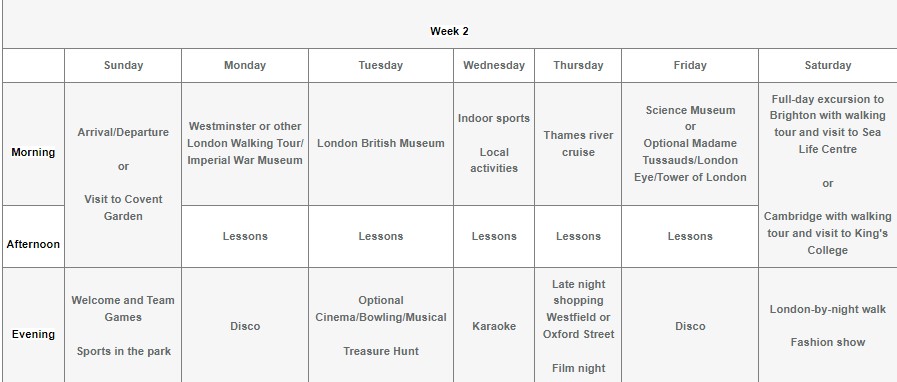Select Friday's Science Museum cell
The height and width of the screenshot is (382, 897).
point(690,144)
